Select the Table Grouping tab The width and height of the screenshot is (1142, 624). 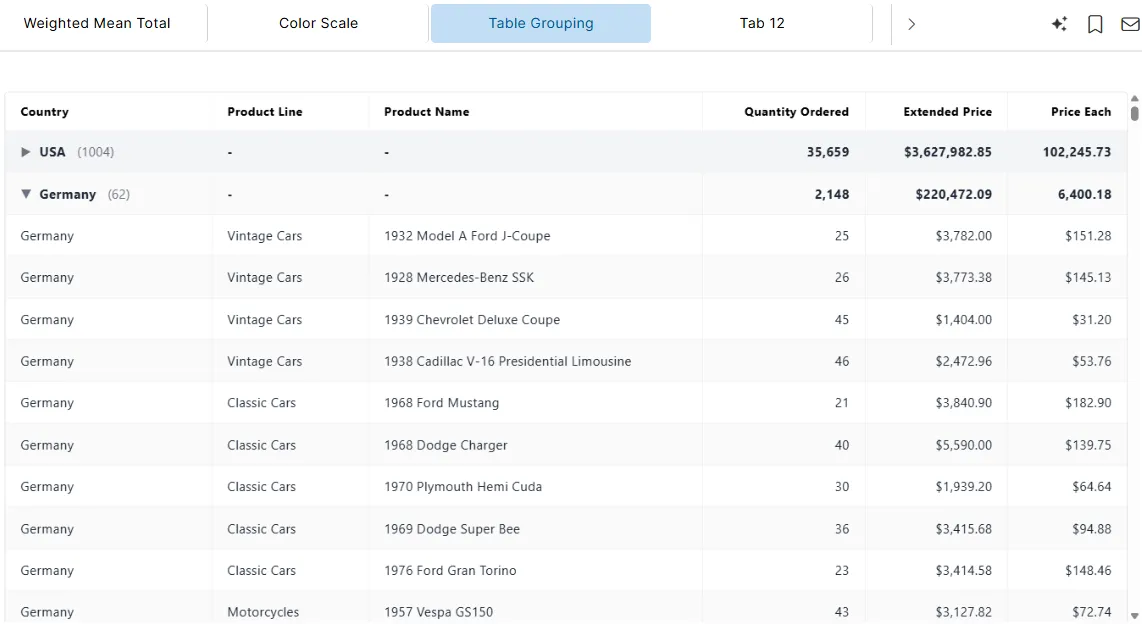(x=540, y=22)
